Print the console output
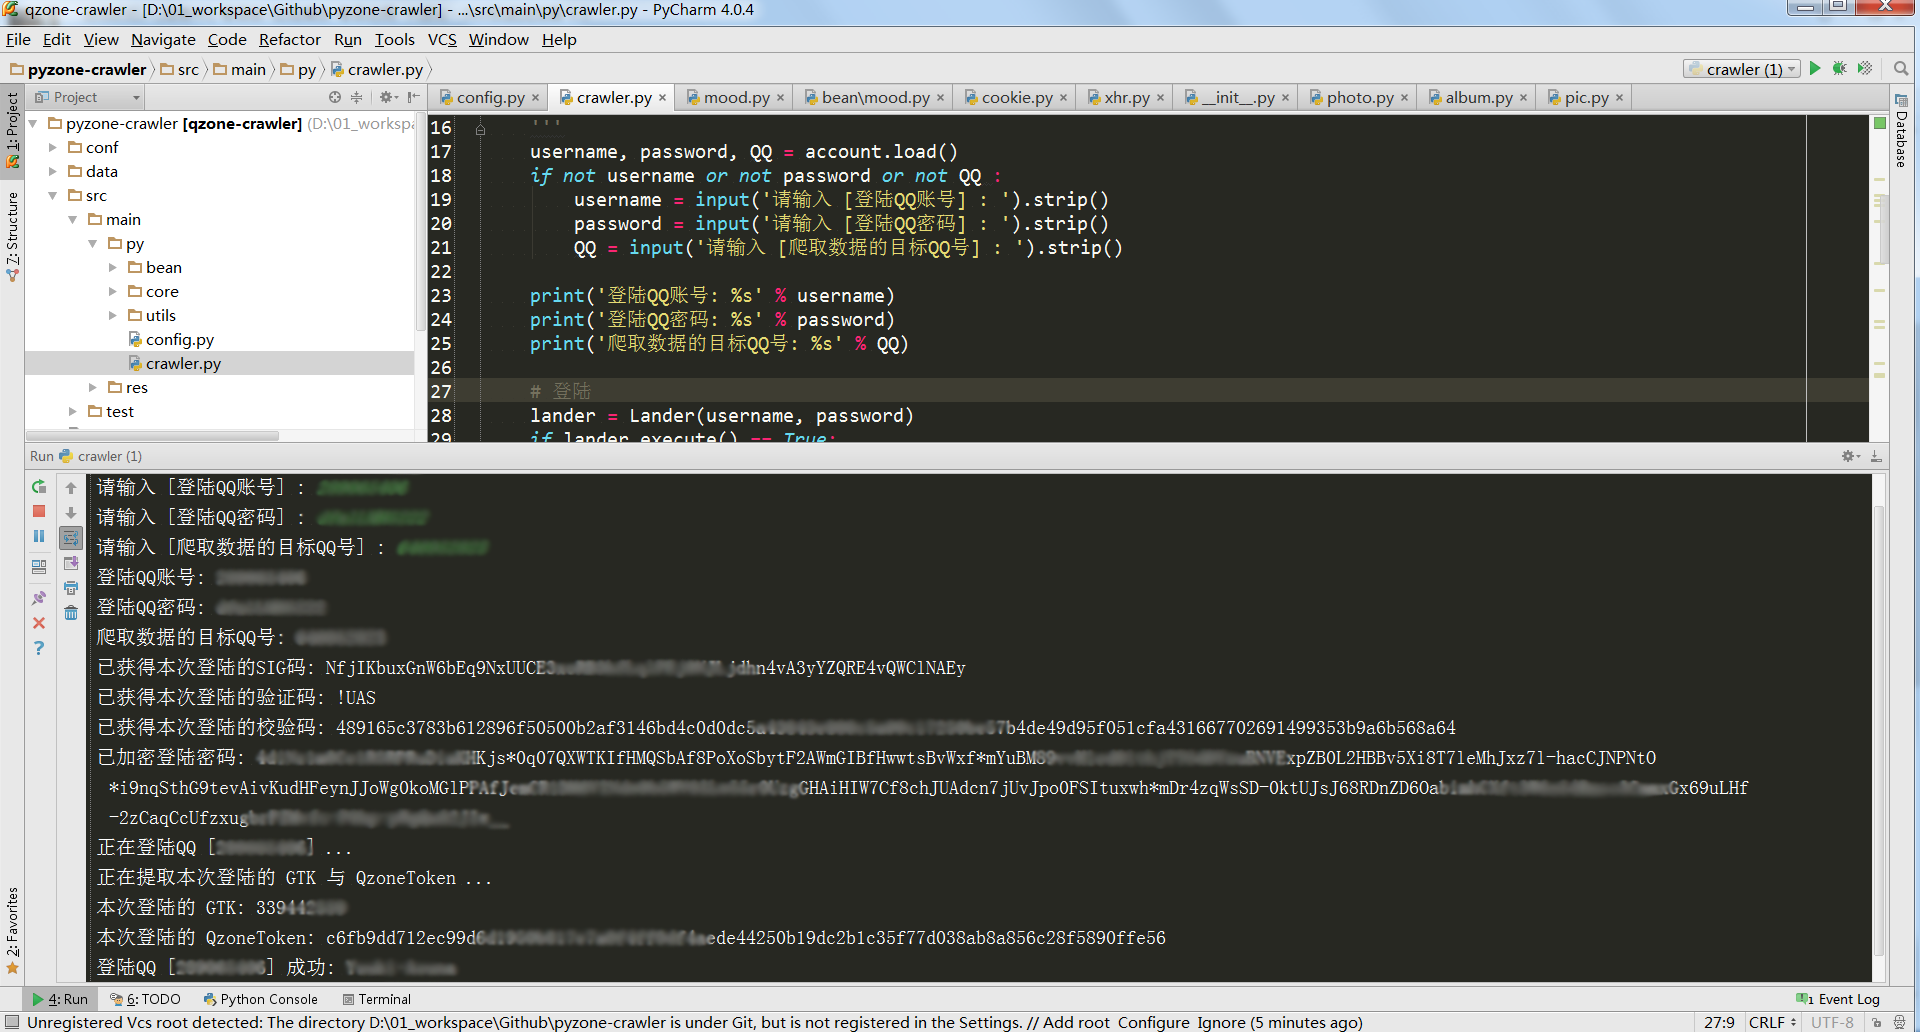This screenshot has height=1032, width=1920. (71, 588)
